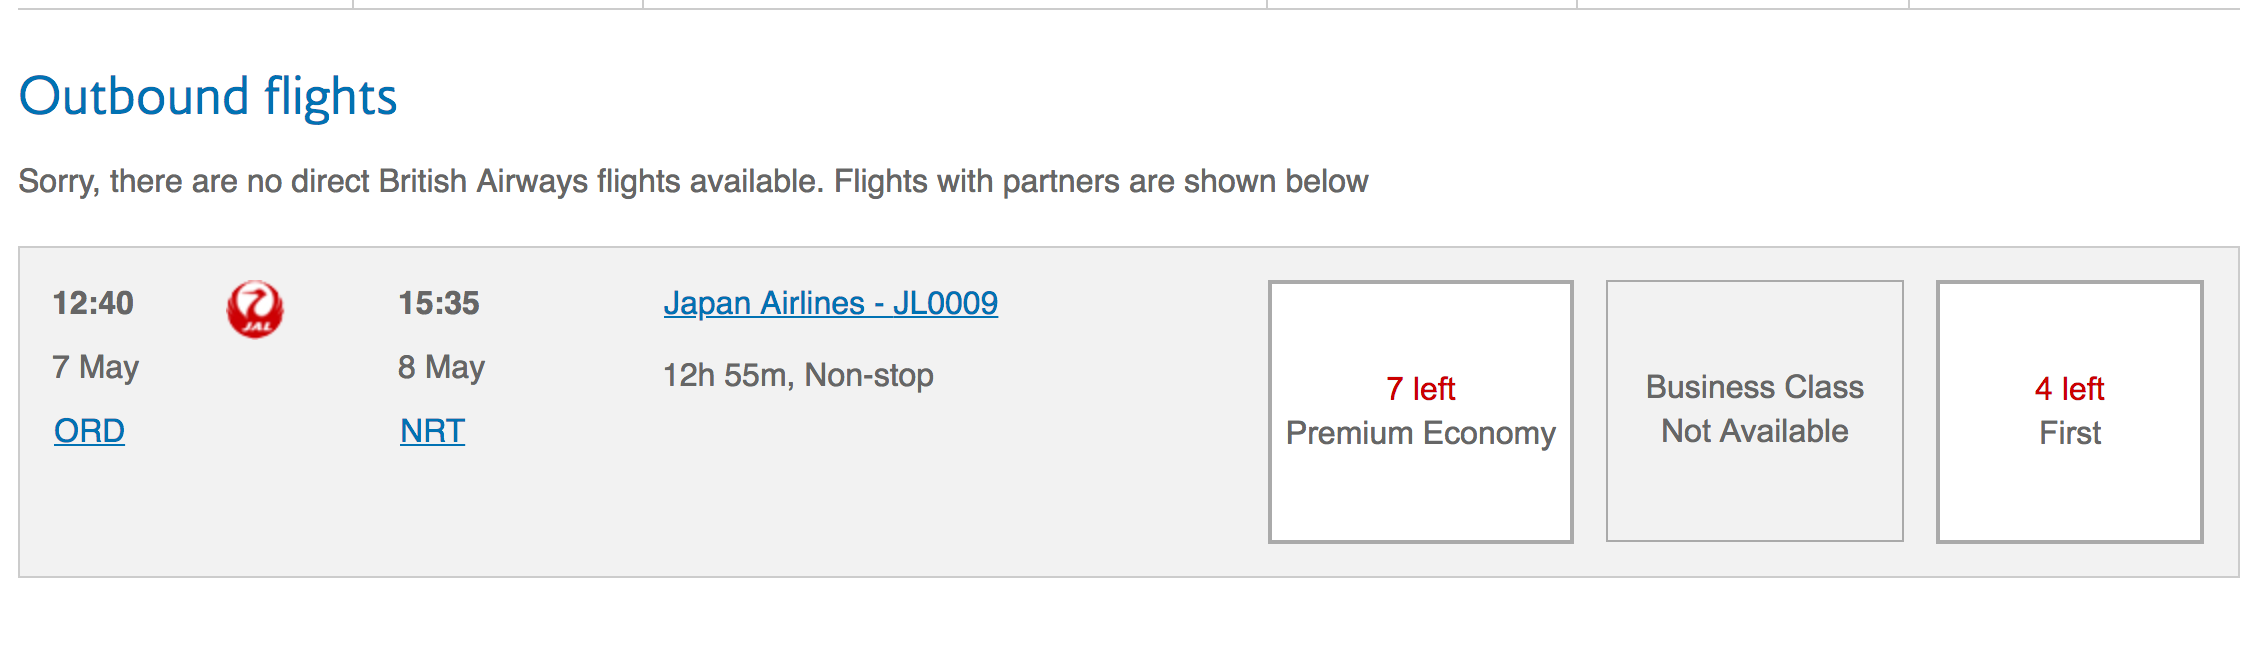Click the "Business Class" cabin label

click(x=1754, y=387)
